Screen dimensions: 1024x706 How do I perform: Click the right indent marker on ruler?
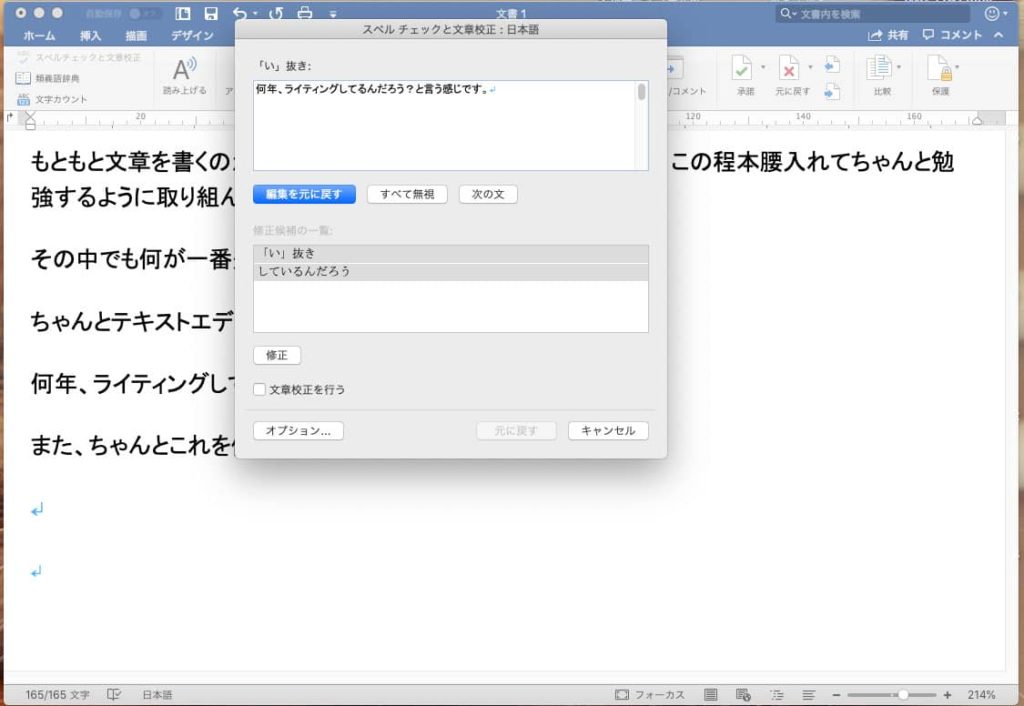pos(977,119)
